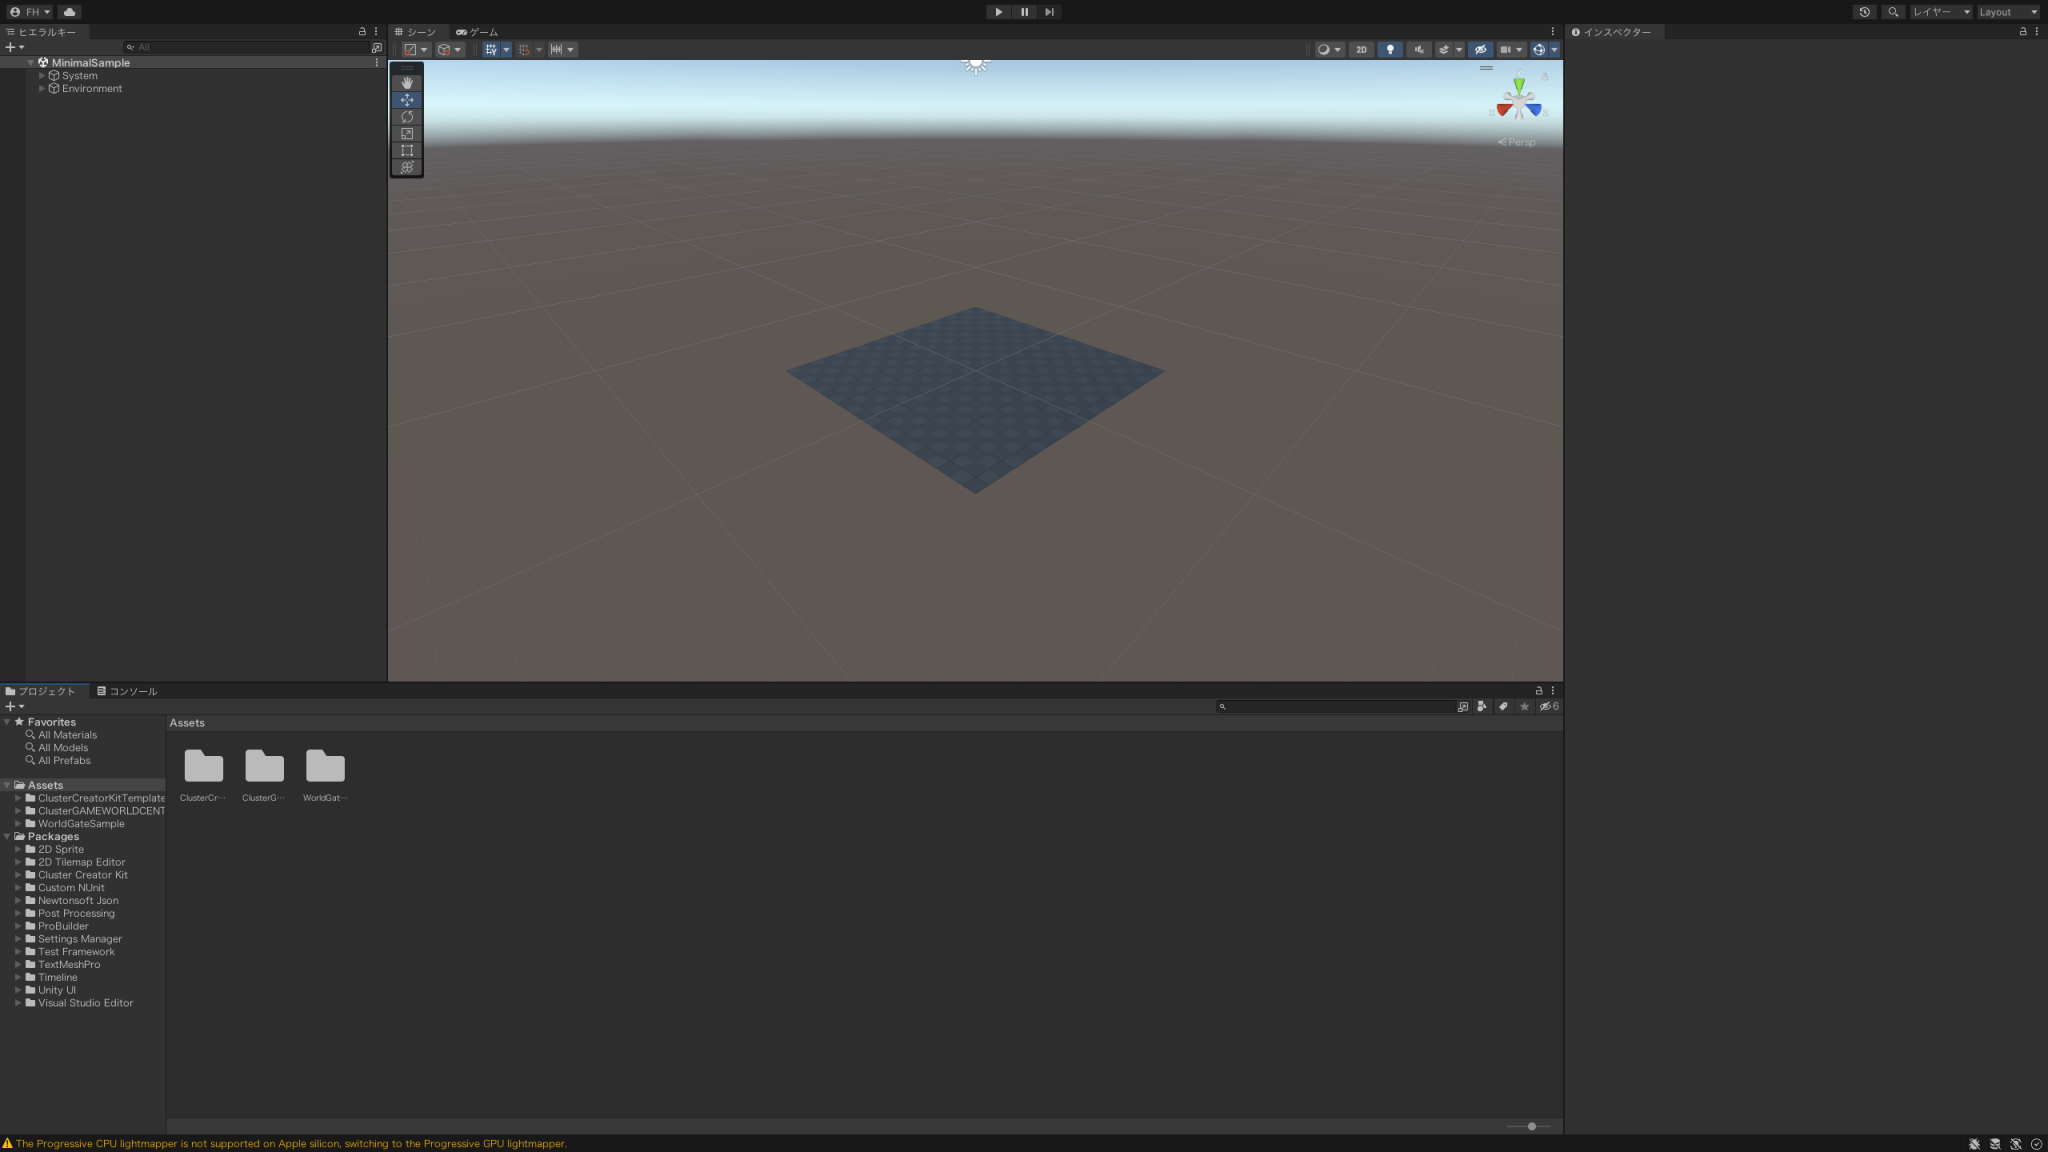This screenshot has width=2048, height=1152.
Task: Select the Rotate tool
Action: [x=407, y=117]
